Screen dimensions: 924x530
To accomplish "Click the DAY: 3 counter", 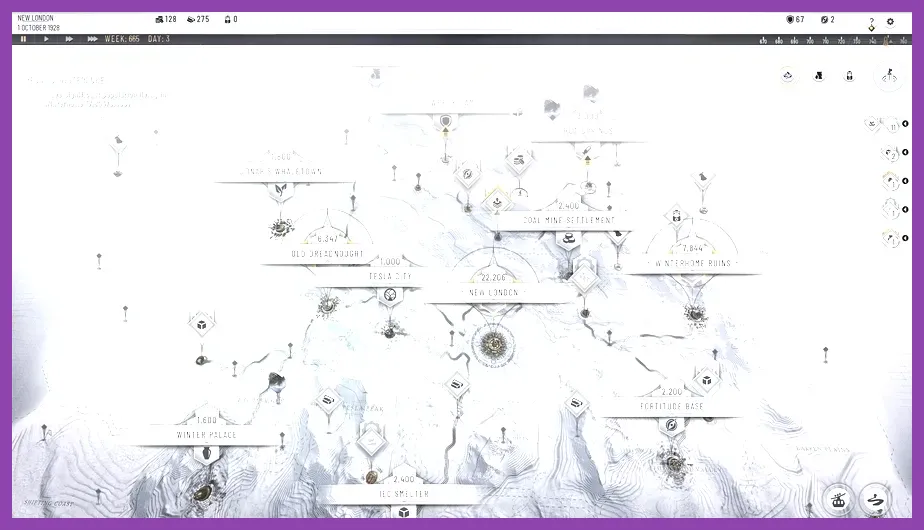I will pyautogui.click(x=159, y=39).
